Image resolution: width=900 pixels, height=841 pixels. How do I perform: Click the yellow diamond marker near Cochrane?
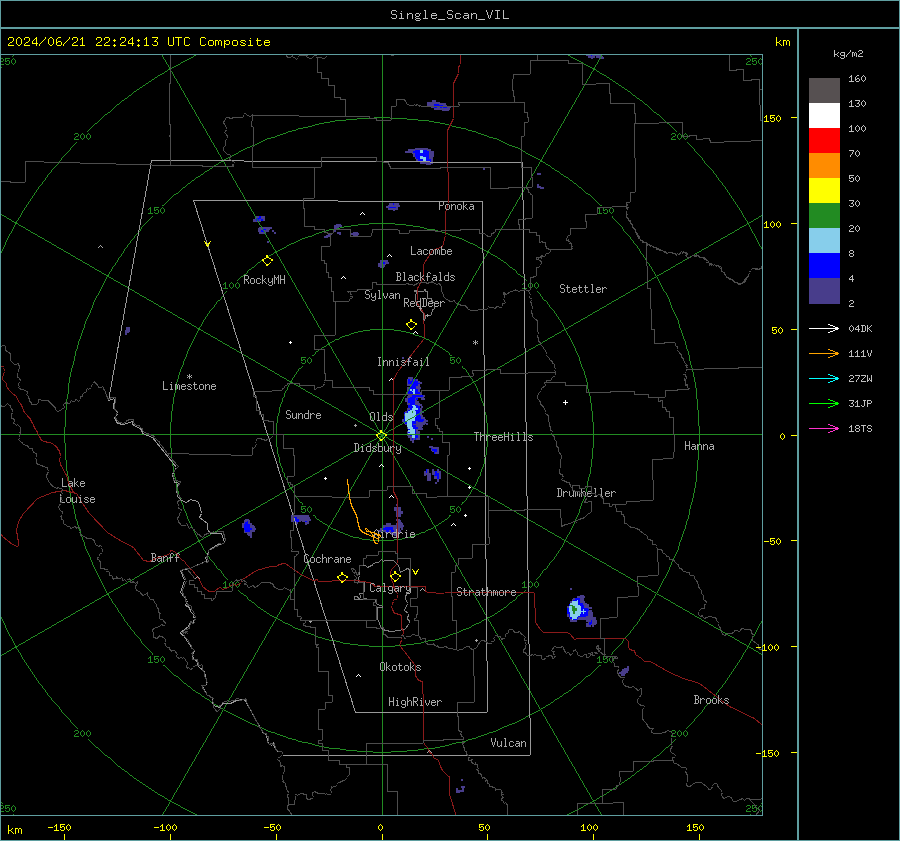pyautogui.click(x=343, y=577)
